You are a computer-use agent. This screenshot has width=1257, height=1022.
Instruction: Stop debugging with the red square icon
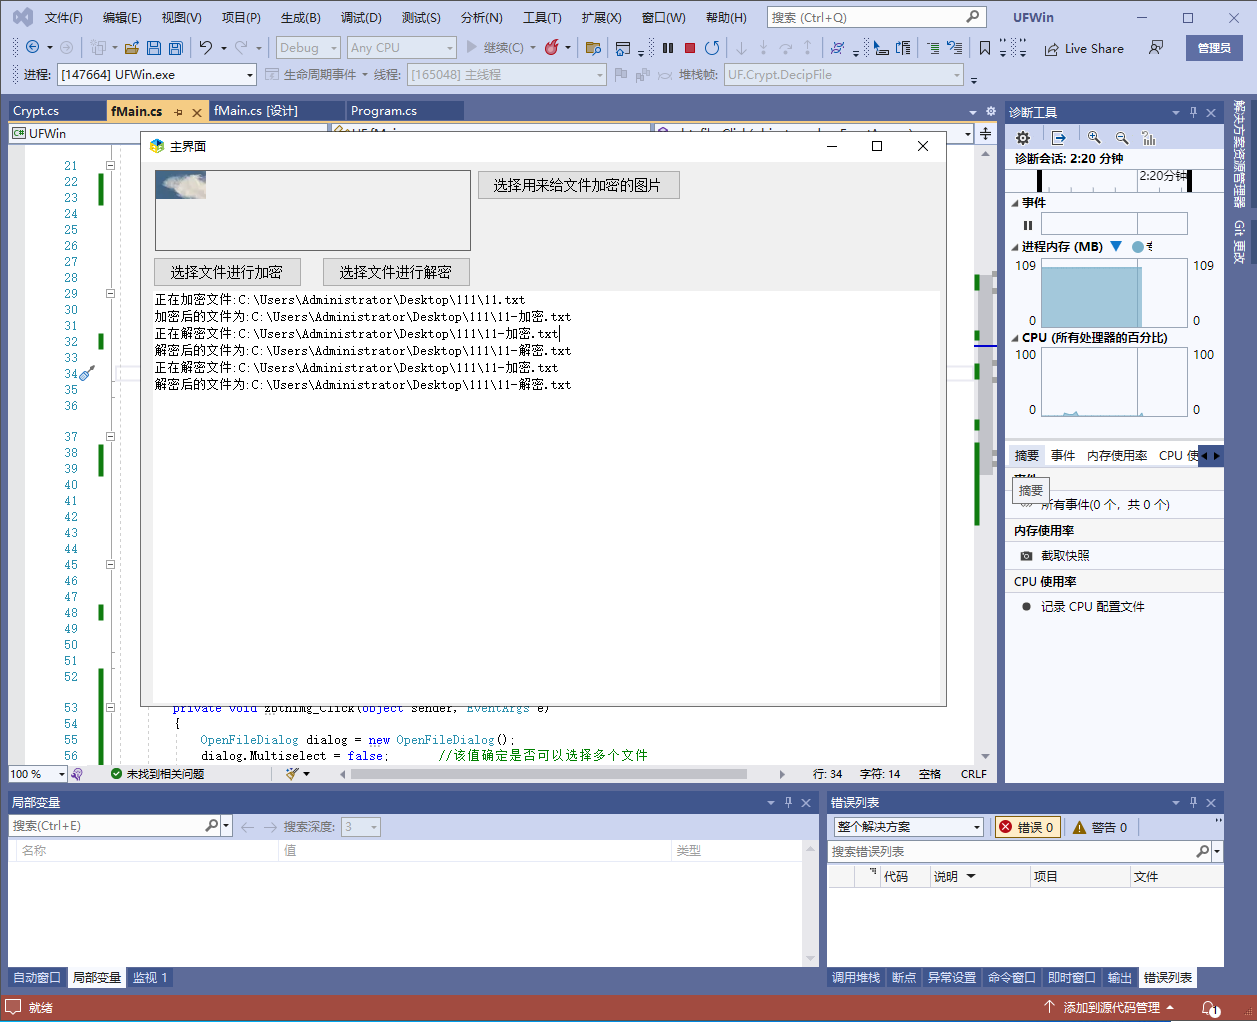[690, 47]
